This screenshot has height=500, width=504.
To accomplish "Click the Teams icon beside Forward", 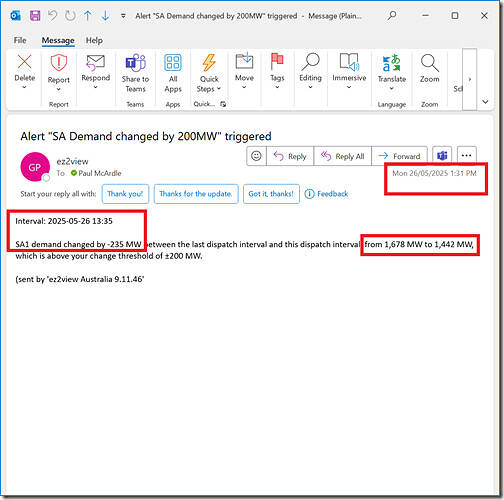I will click(x=442, y=156).
